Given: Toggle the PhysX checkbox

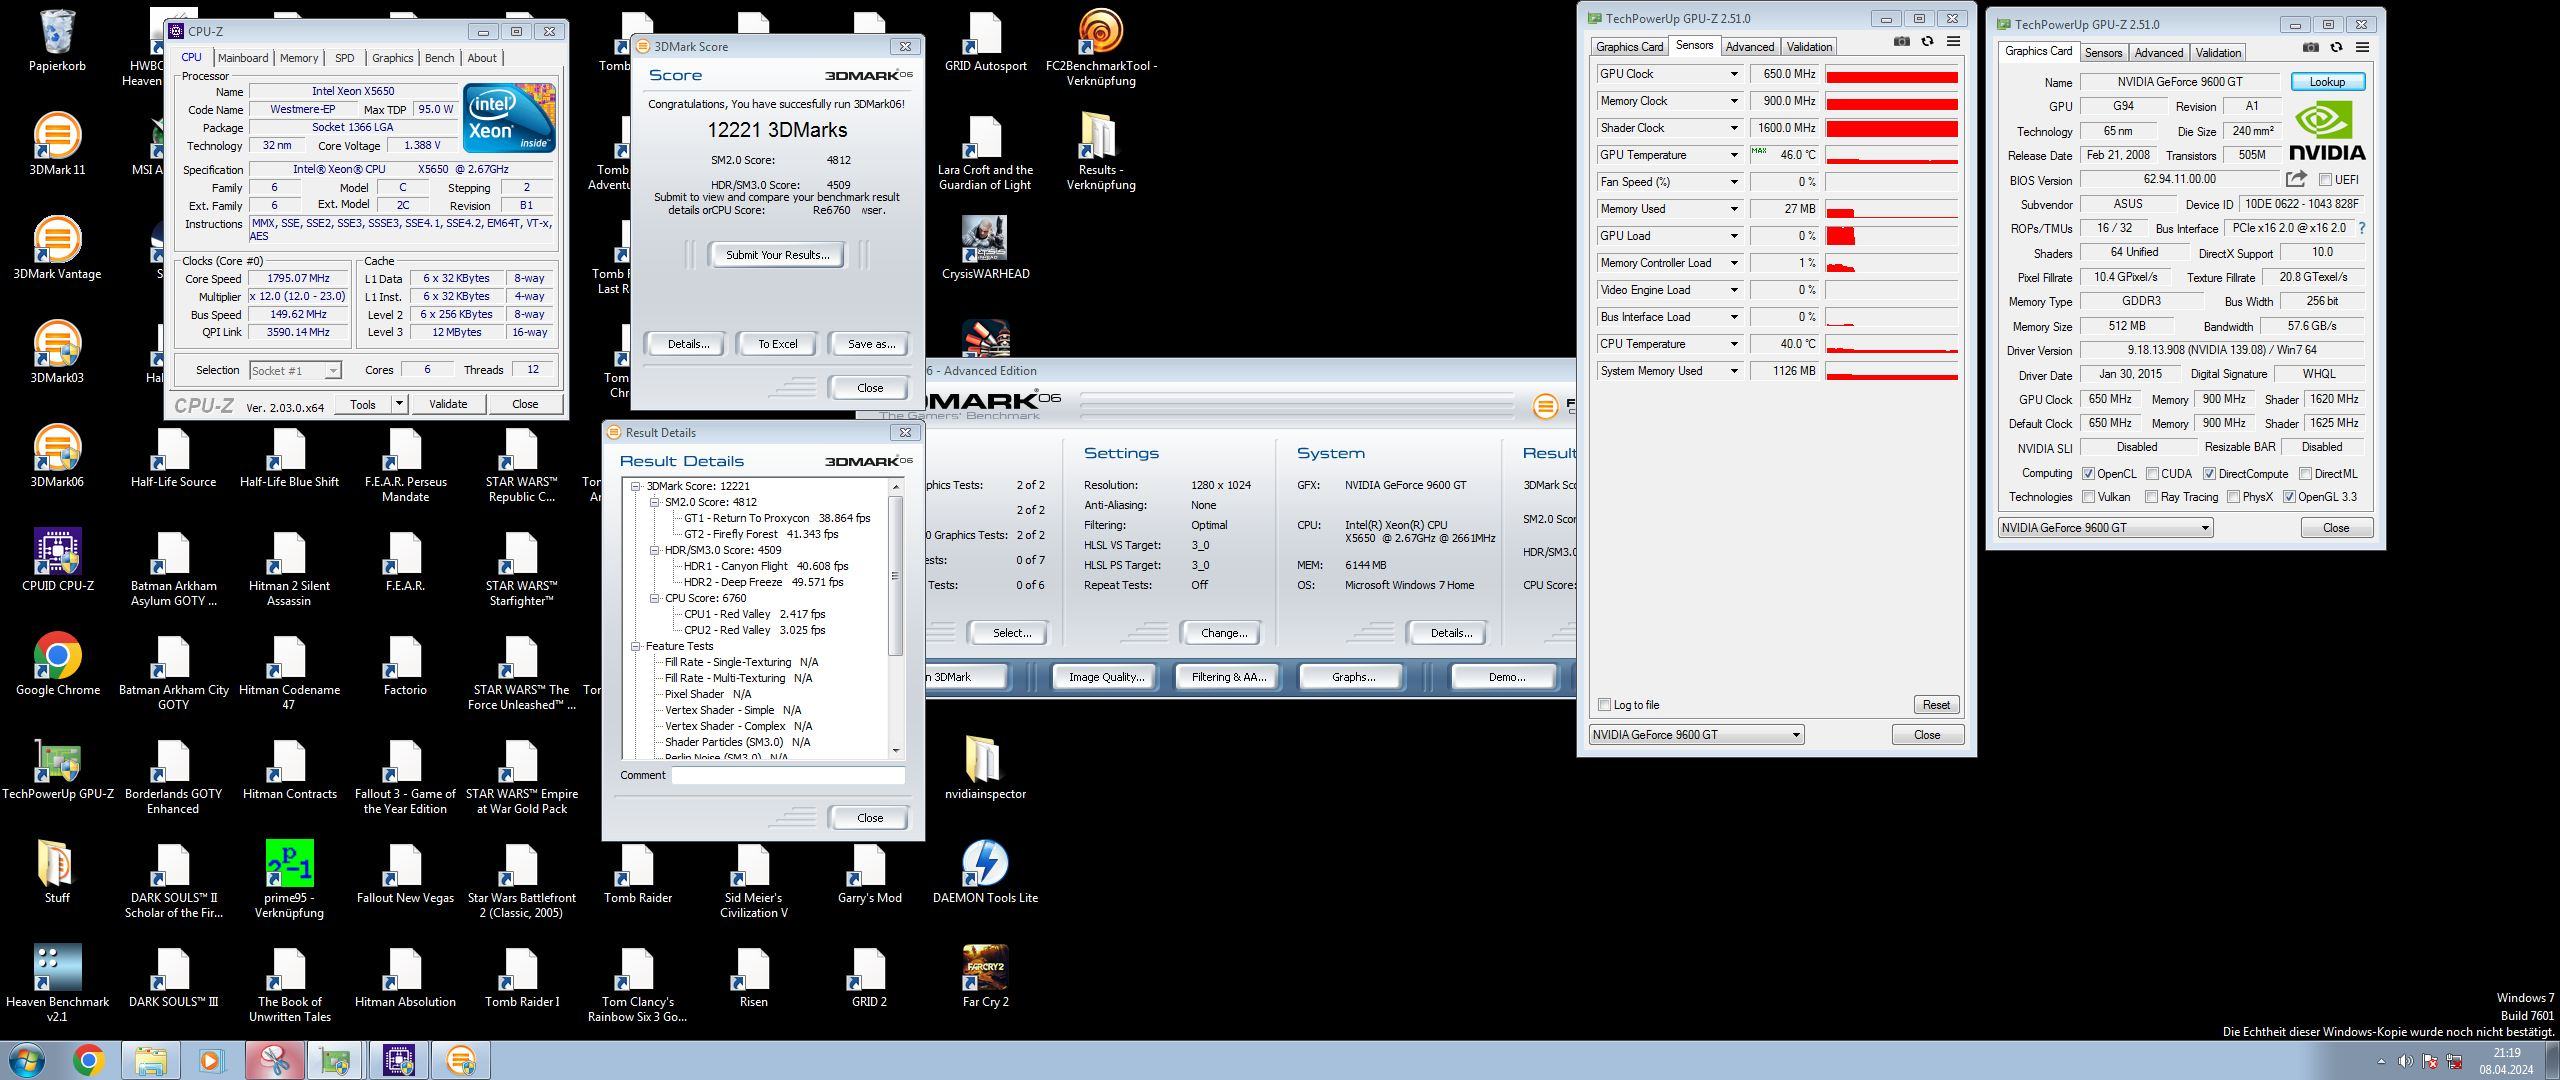Looking at the screenshot, I should coord(2233,497).
